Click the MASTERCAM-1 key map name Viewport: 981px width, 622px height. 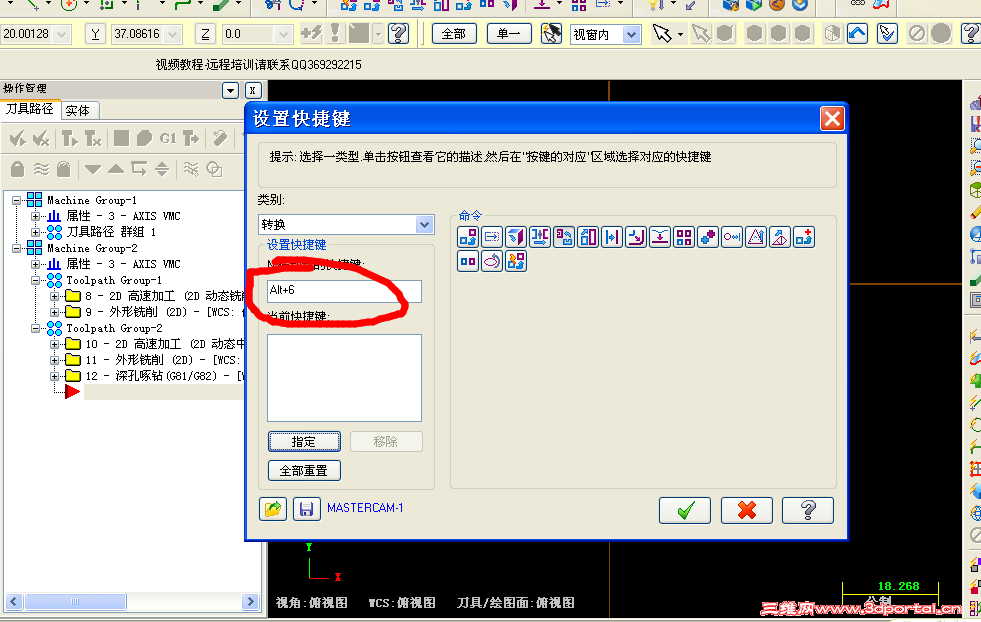[365, 508]
